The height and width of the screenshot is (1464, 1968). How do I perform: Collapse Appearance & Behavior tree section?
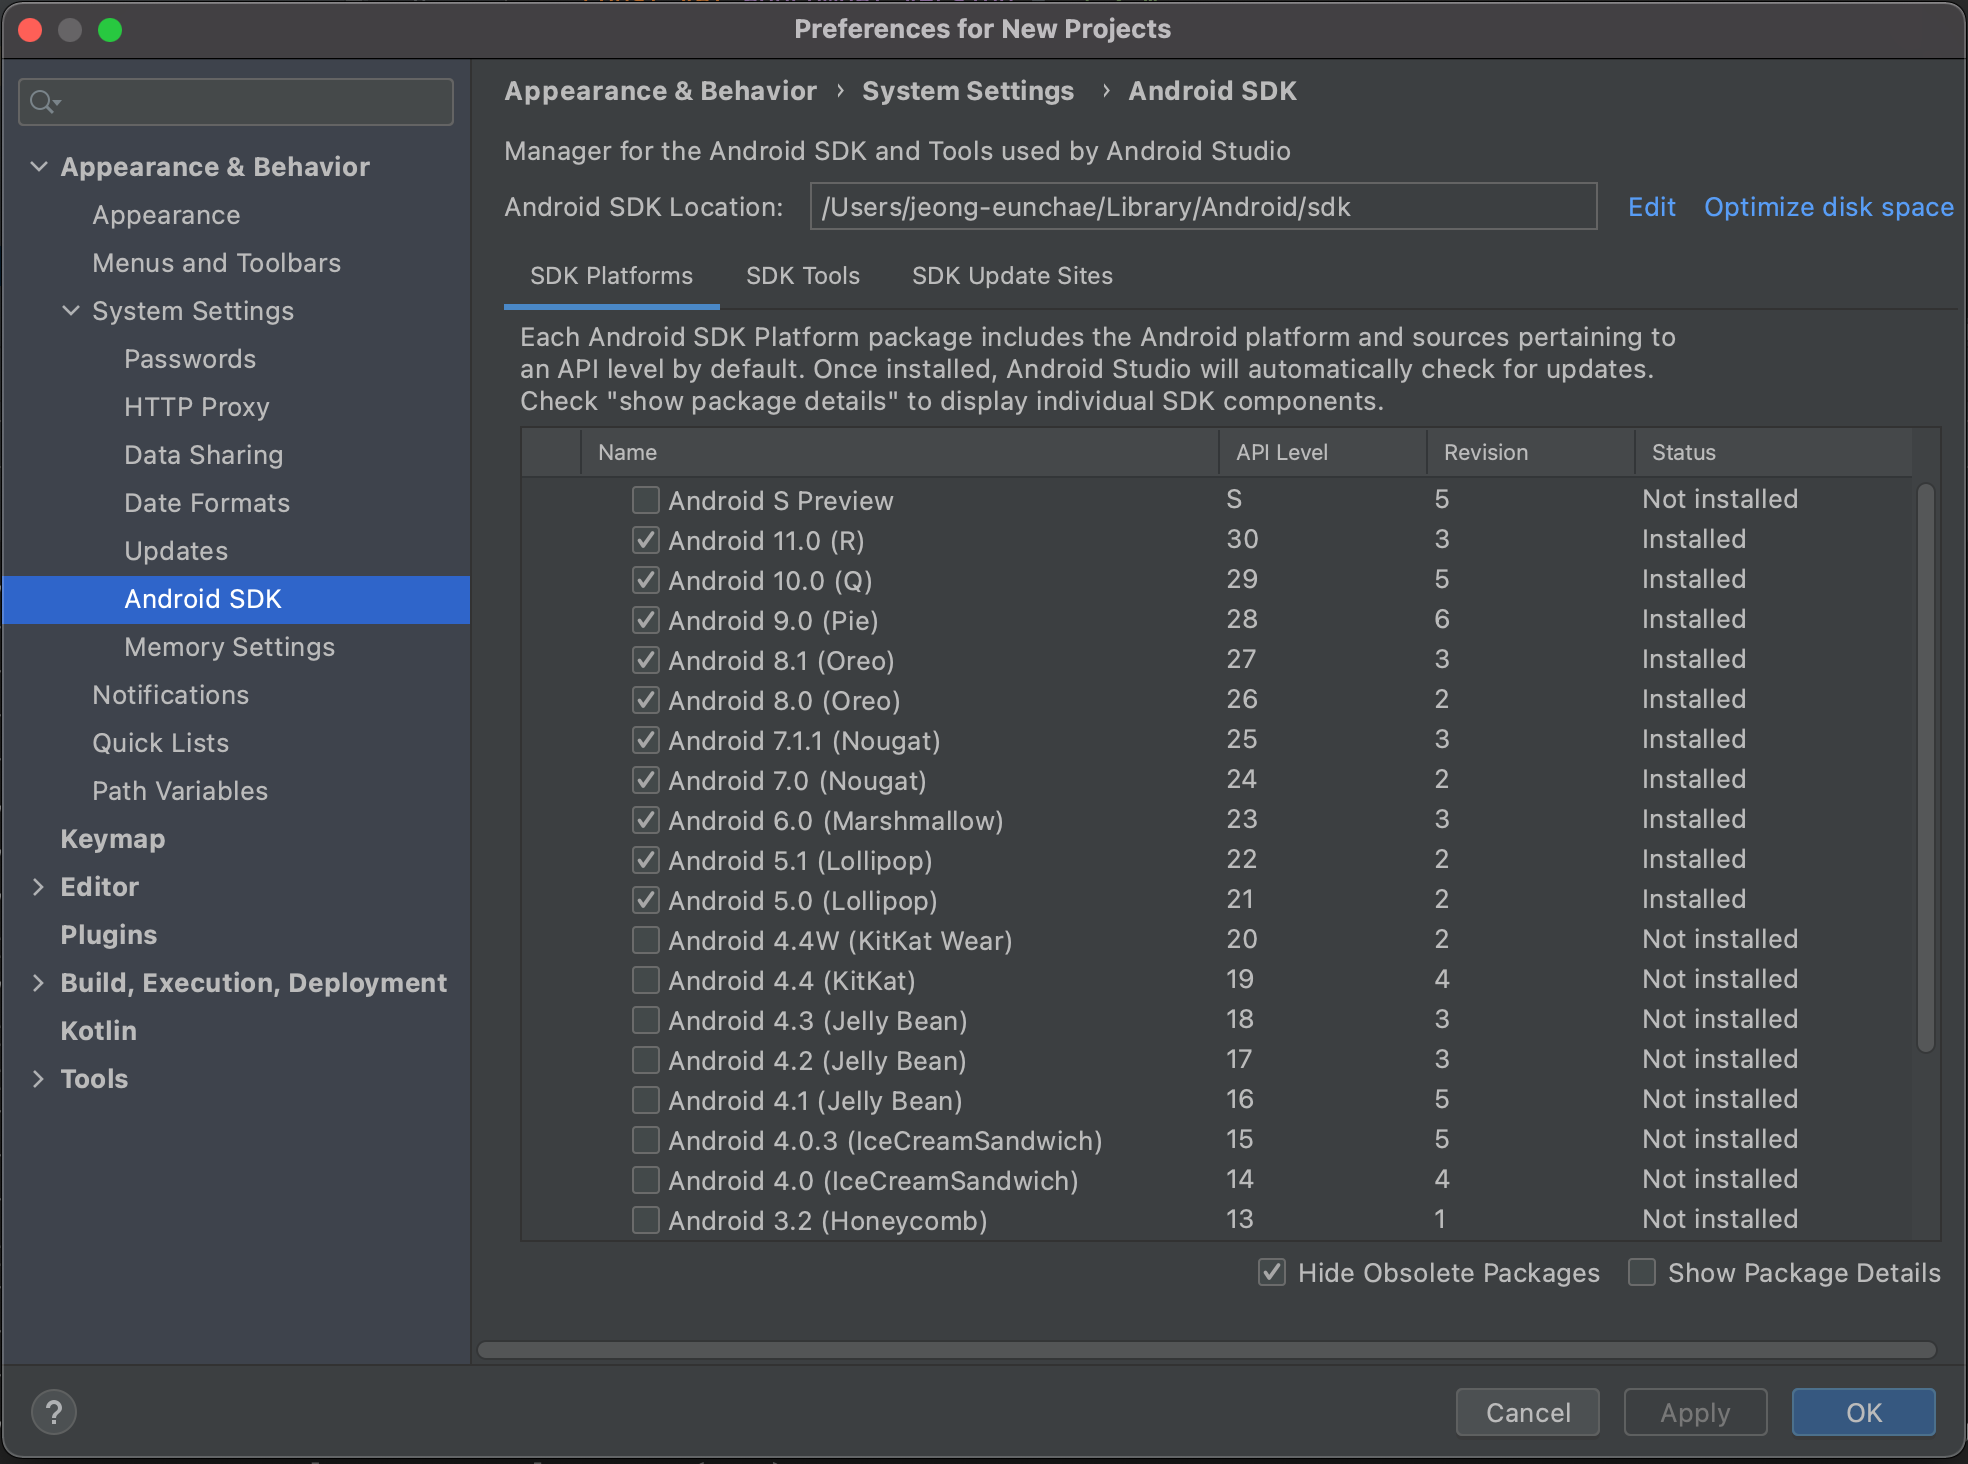pos(39,166)
